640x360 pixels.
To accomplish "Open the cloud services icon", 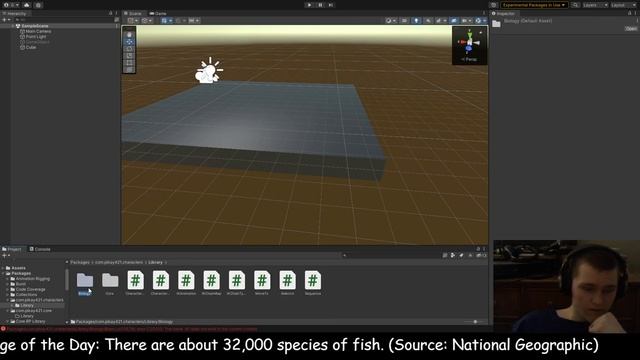I will (27, 5).
